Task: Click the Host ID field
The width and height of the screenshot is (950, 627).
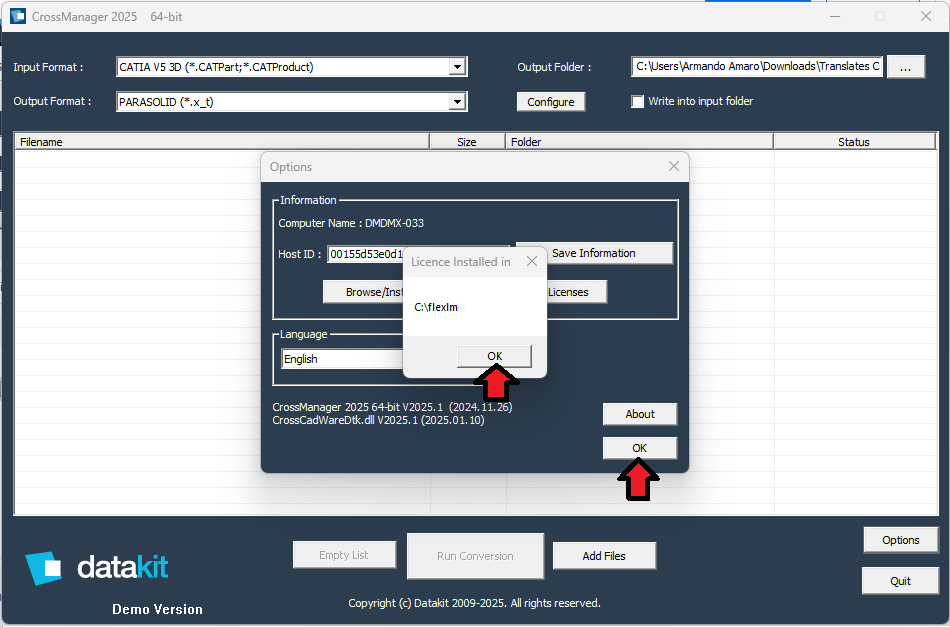Action: (x=365, y=254)
